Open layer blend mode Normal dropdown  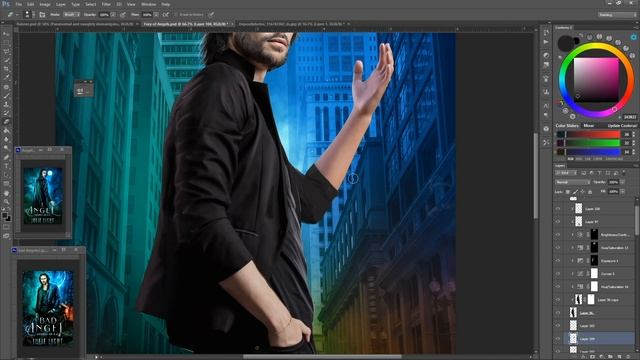tap(572, 182)
